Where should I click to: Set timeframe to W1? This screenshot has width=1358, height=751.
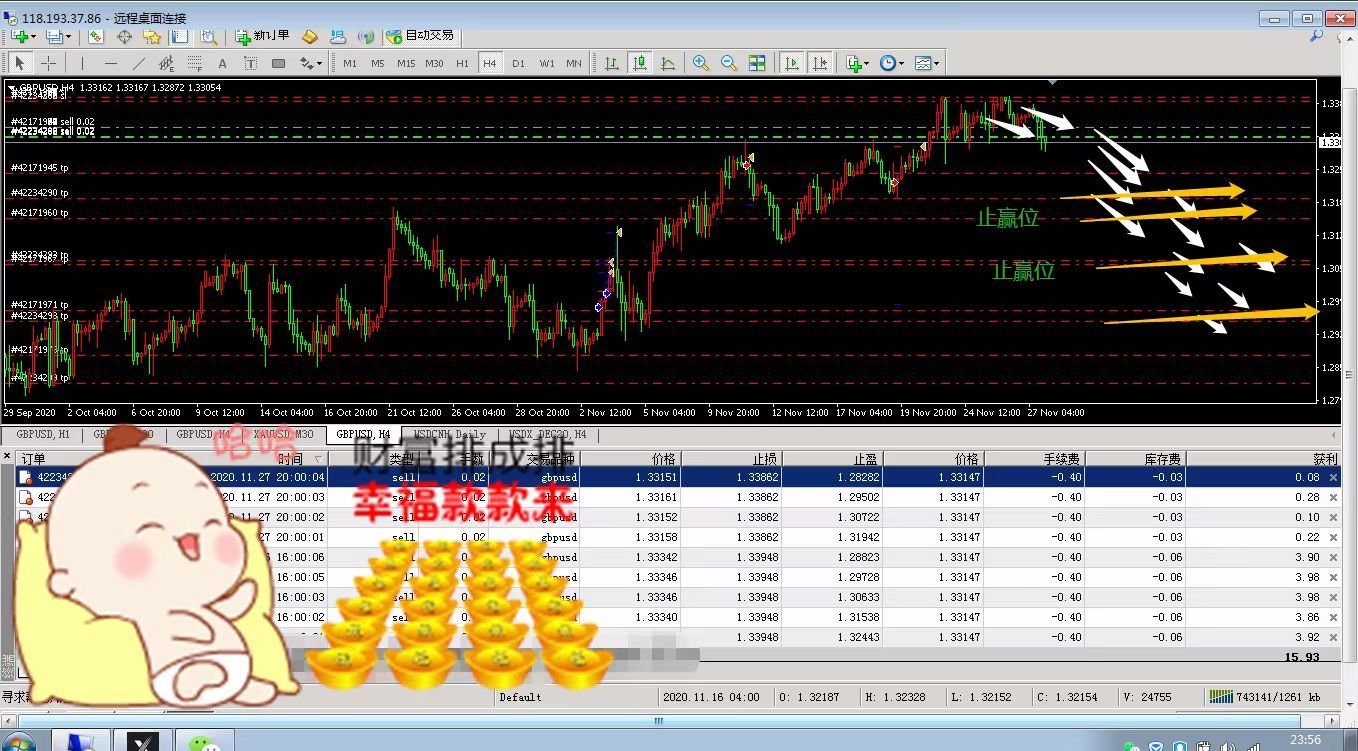(546, 63)
